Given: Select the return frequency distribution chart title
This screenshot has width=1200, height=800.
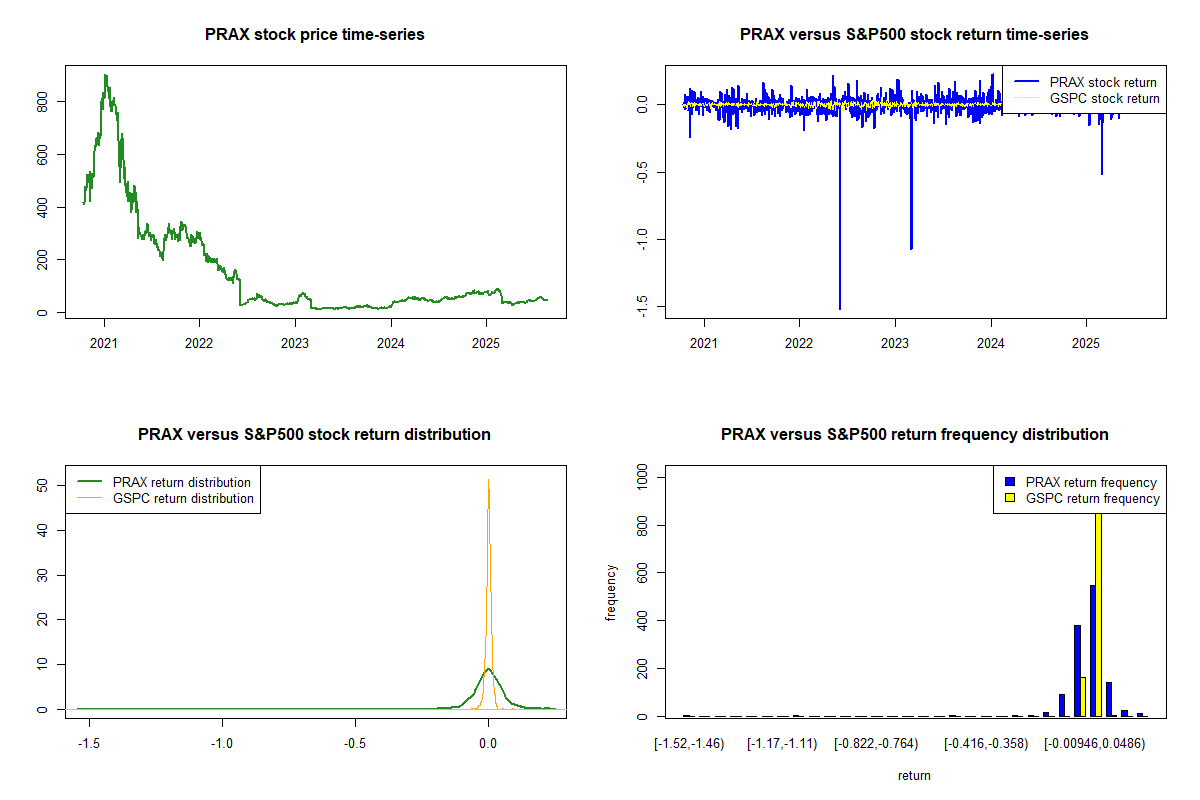Looking at the screenshot, I should pyautogui.click(x=914, y=435).
